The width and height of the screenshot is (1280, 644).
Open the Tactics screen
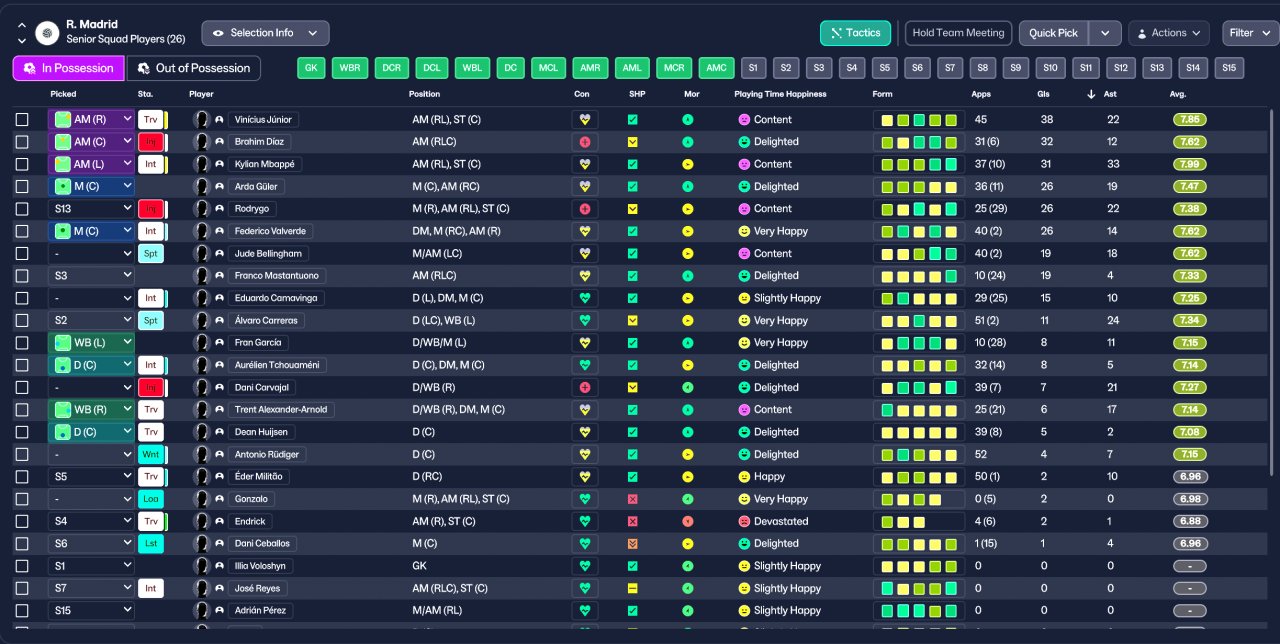click(x=855, y=33)
